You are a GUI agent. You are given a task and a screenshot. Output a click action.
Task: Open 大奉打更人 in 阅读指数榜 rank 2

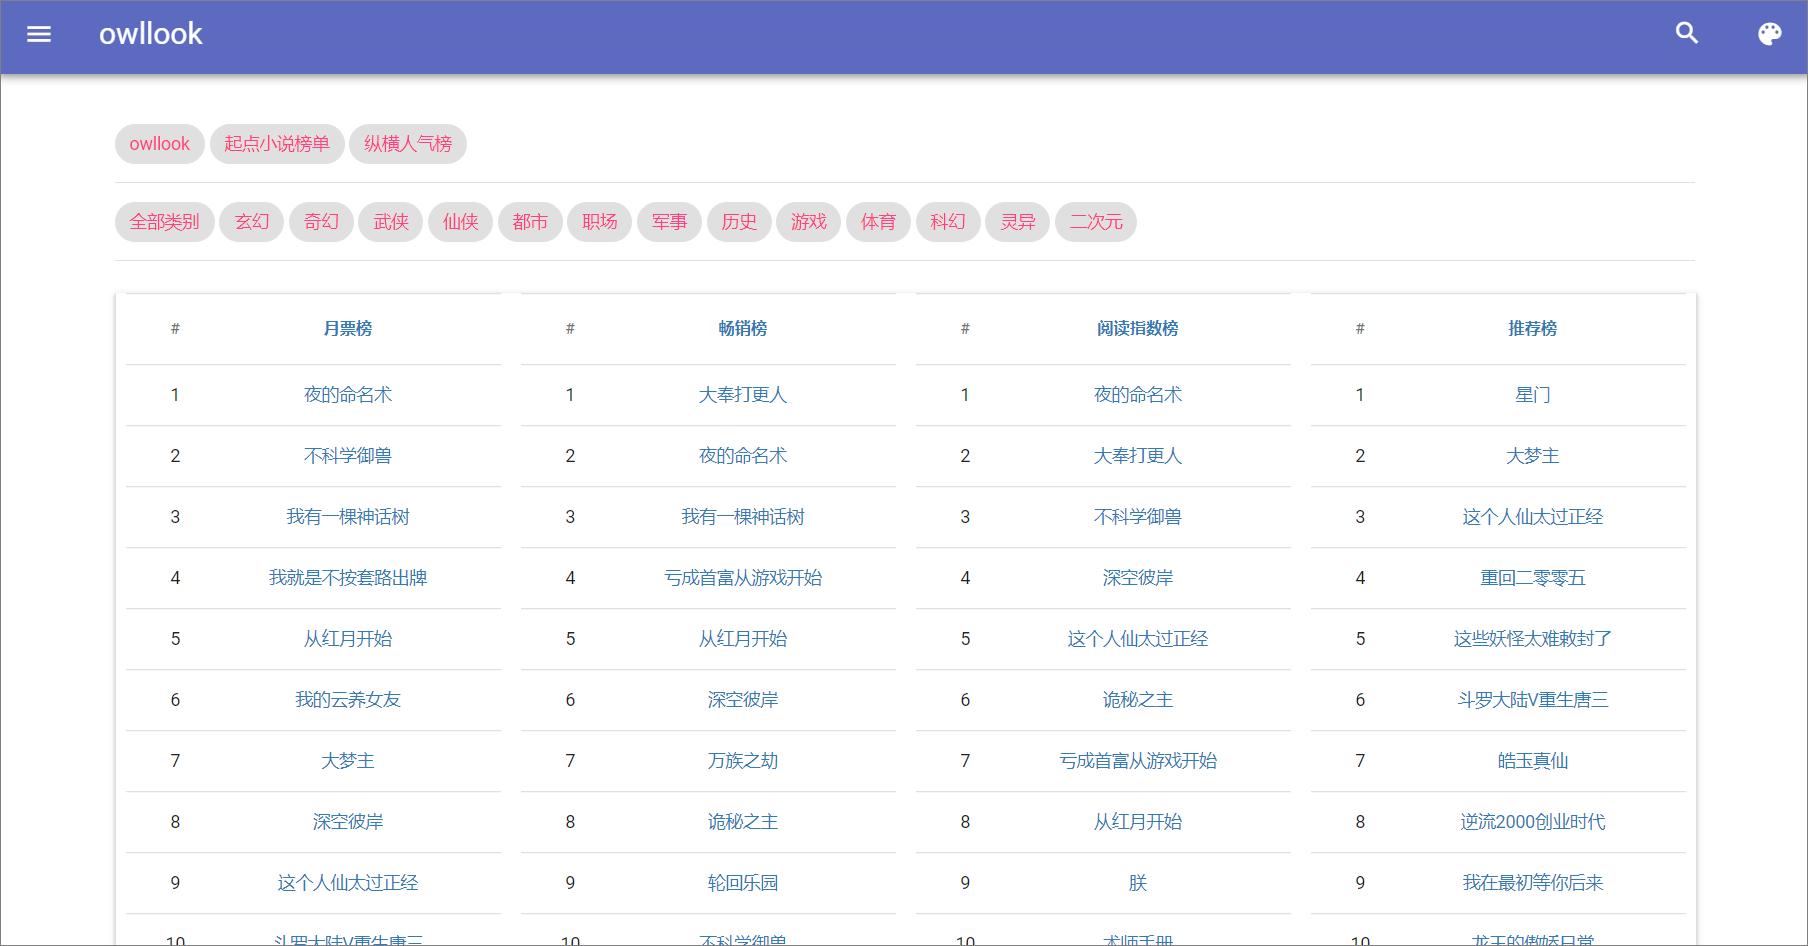pyautogui.click(x=1138, y=456)
